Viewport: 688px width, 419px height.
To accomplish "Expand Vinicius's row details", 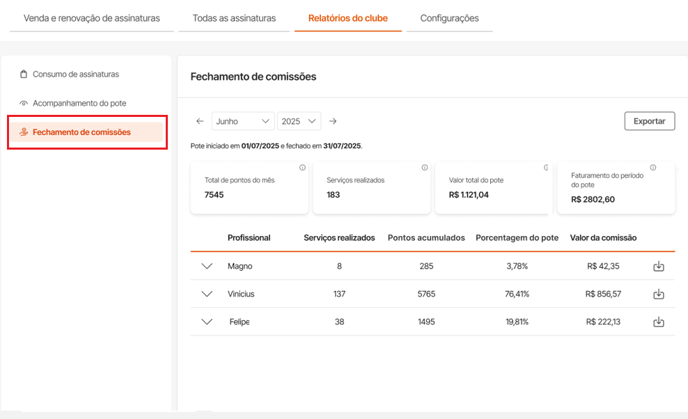I will tap(207, 294).
